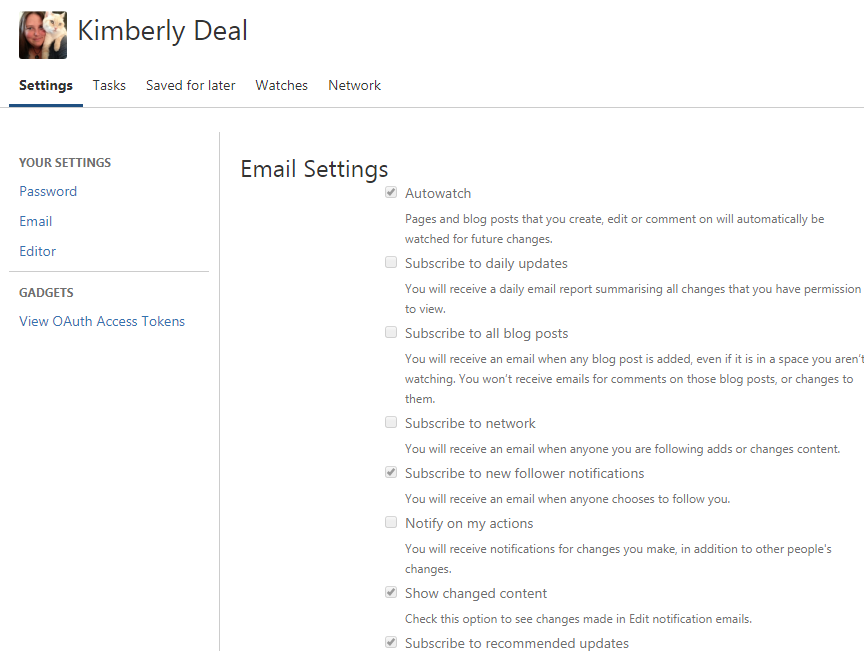The width and height of the screenshot is (864, 651).
Task: Check Subscribe to all blog posts
Action: pyautogui.click(x=391, y=332)
